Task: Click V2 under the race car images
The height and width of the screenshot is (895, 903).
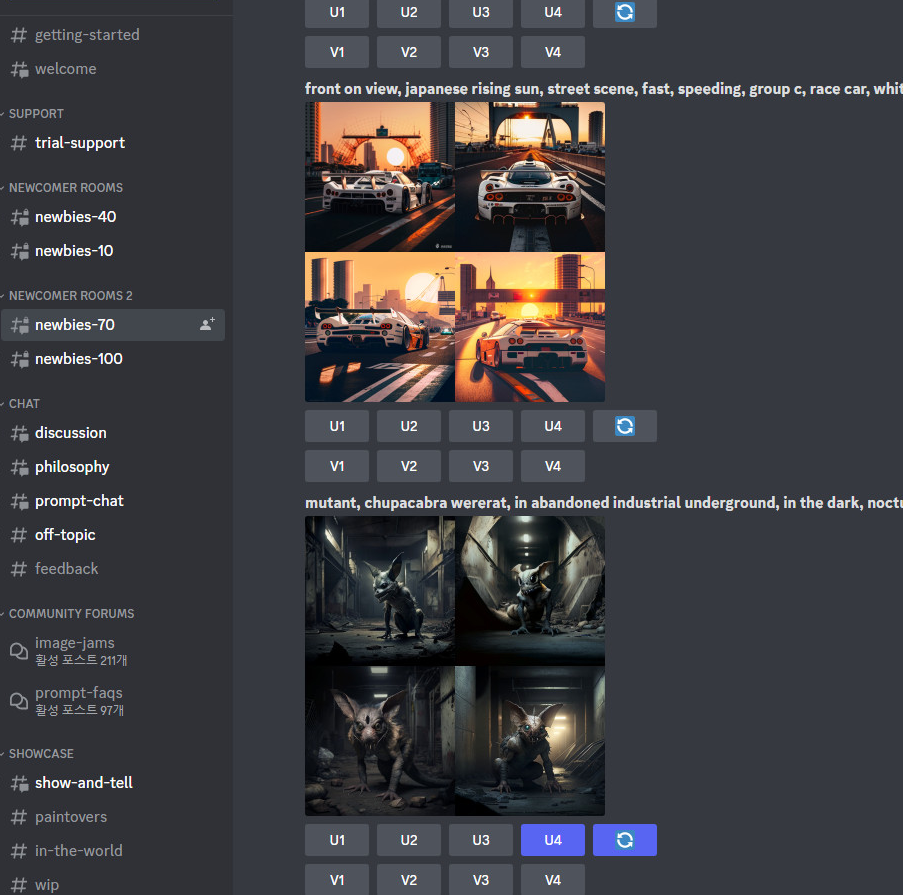Action: coord(409,466)
